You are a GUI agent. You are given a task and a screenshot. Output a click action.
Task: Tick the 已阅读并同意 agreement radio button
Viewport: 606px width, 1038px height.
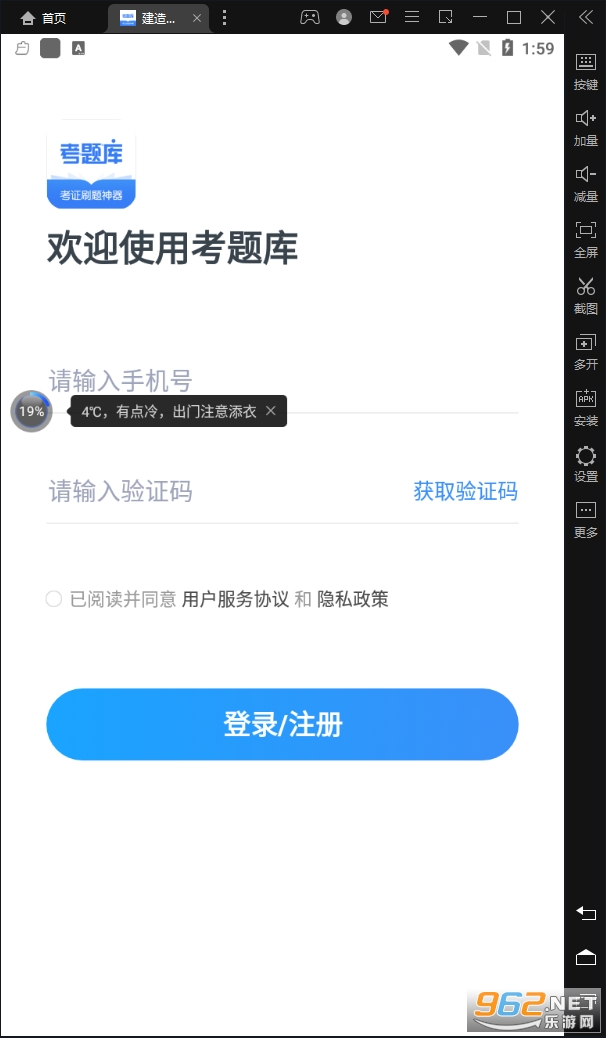[54, 599]
